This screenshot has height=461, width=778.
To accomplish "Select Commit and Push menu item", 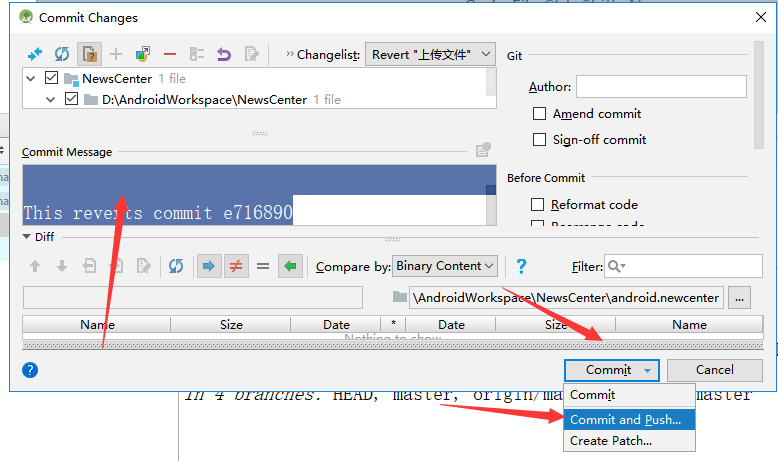I will 629,420.
